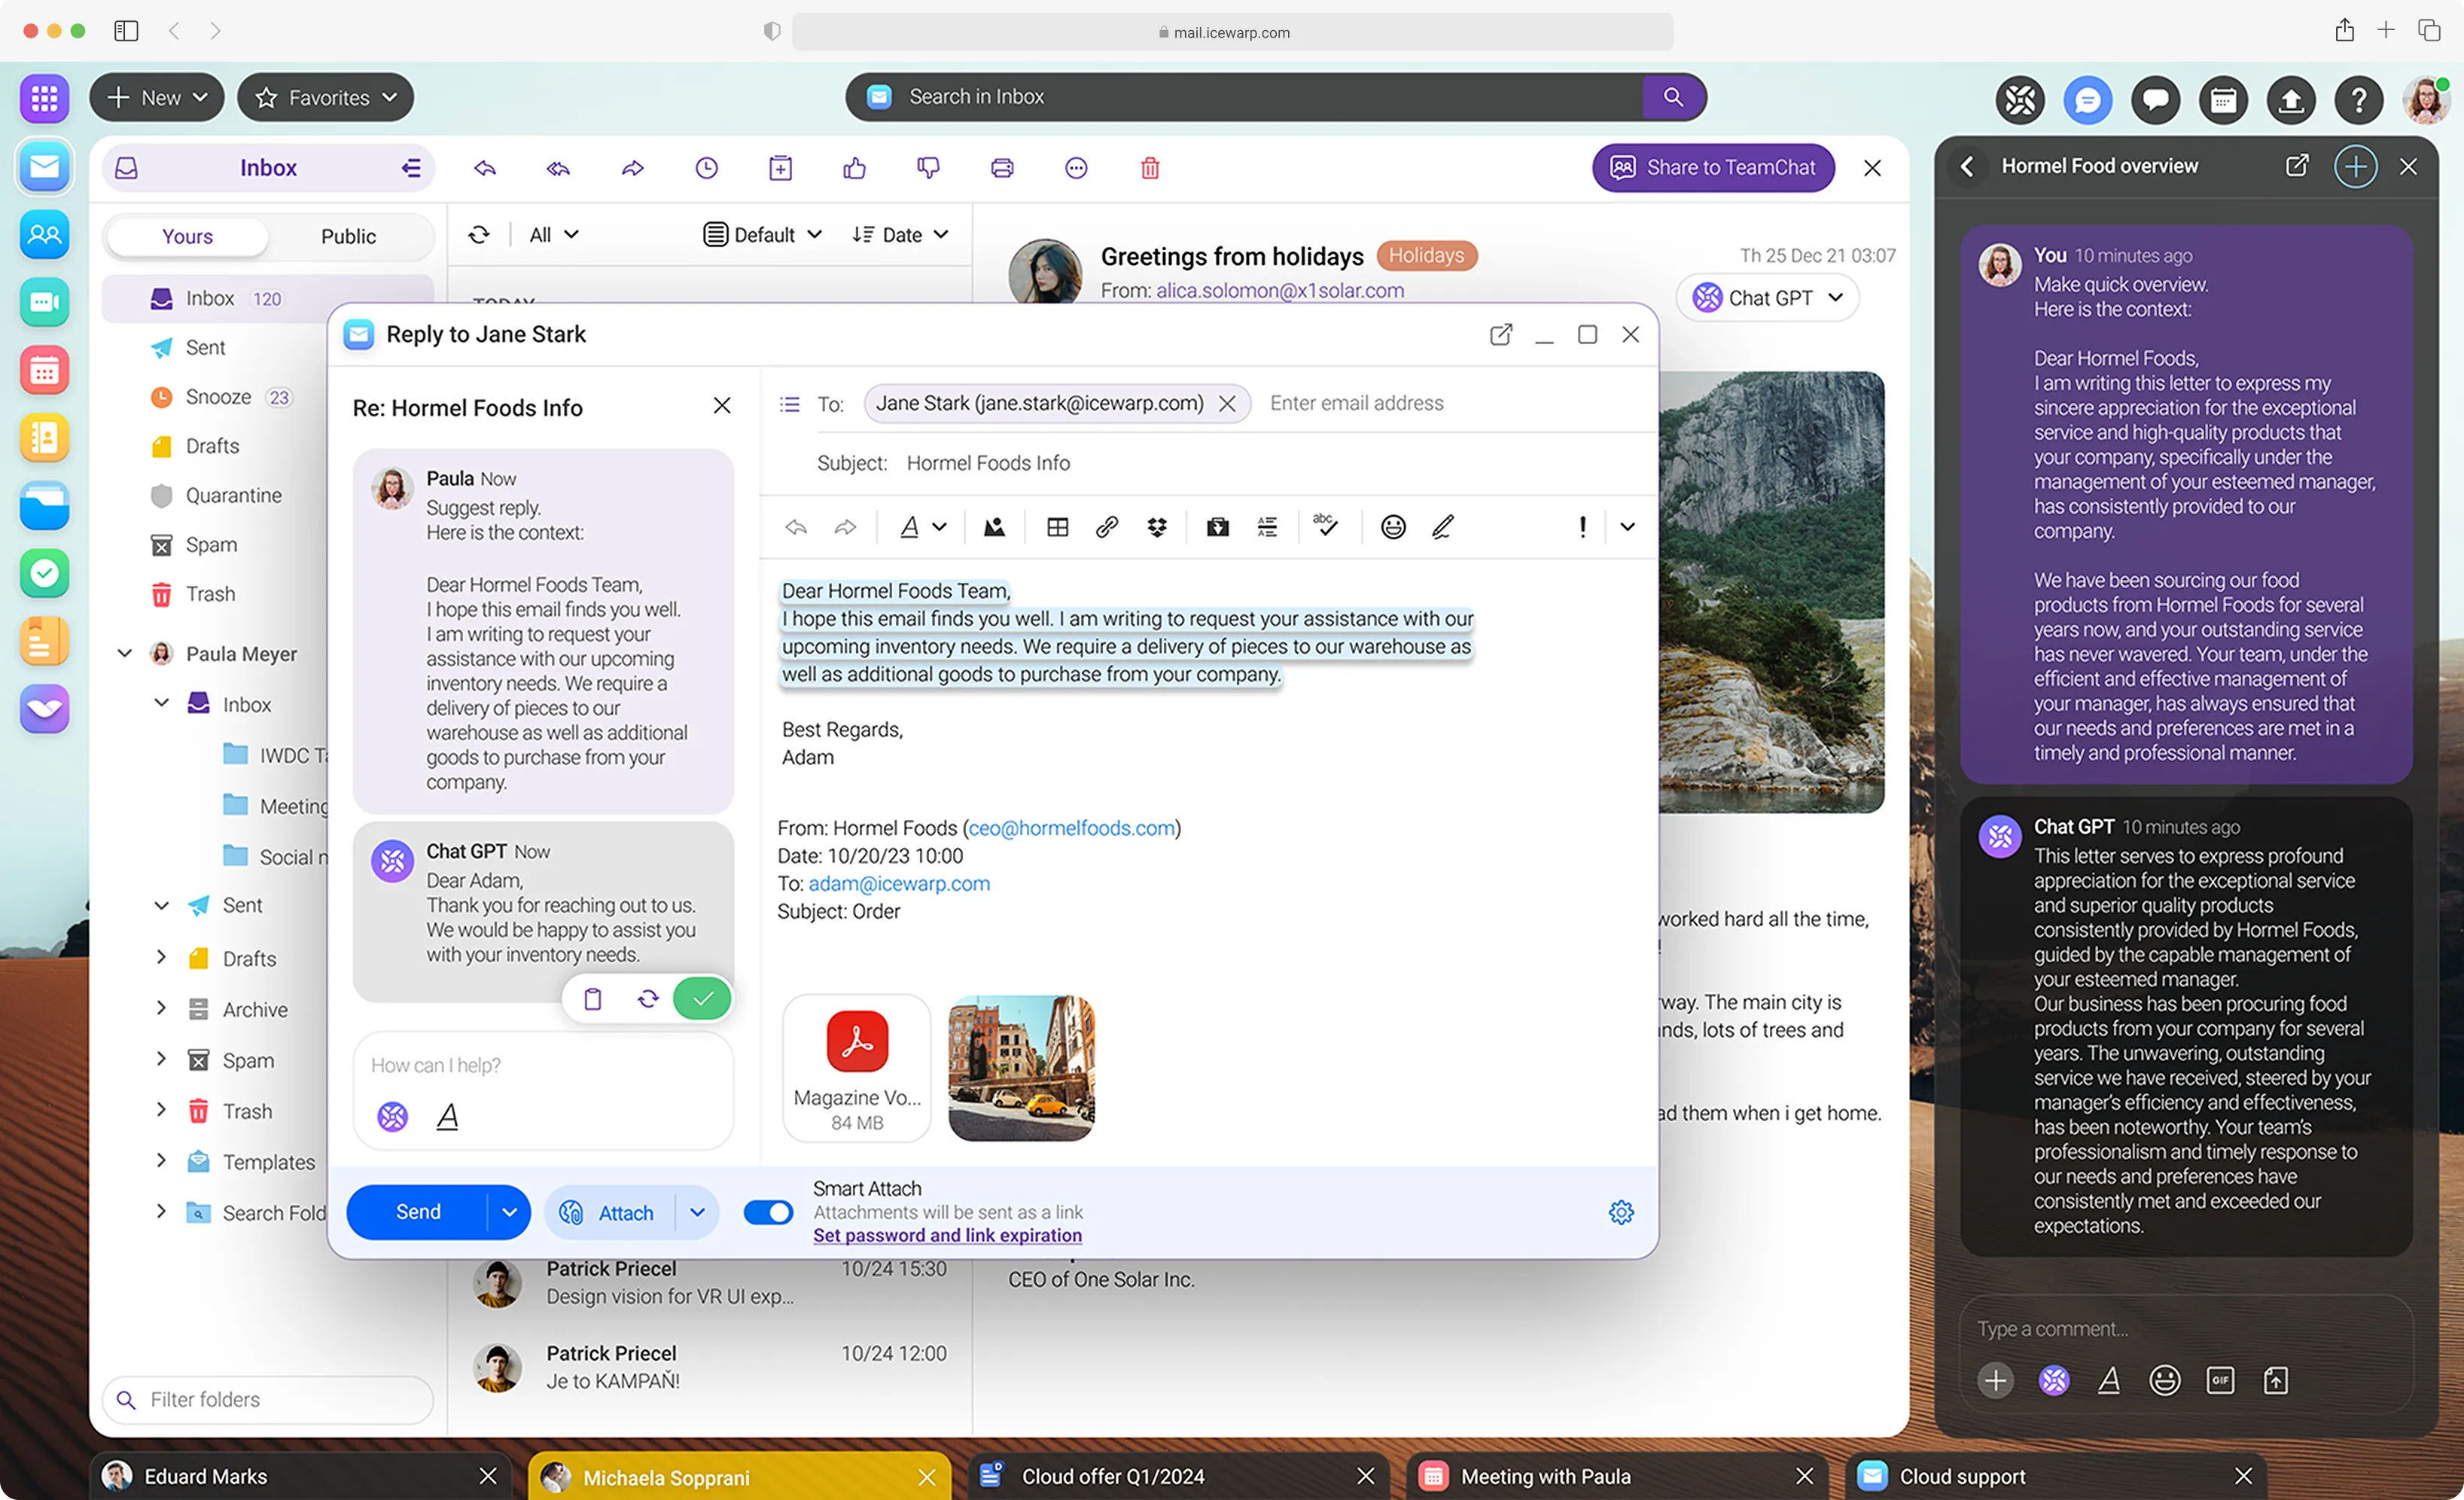Forward the selected email
Viewport: 2464px width, 1500px height.
pos(632,168)
